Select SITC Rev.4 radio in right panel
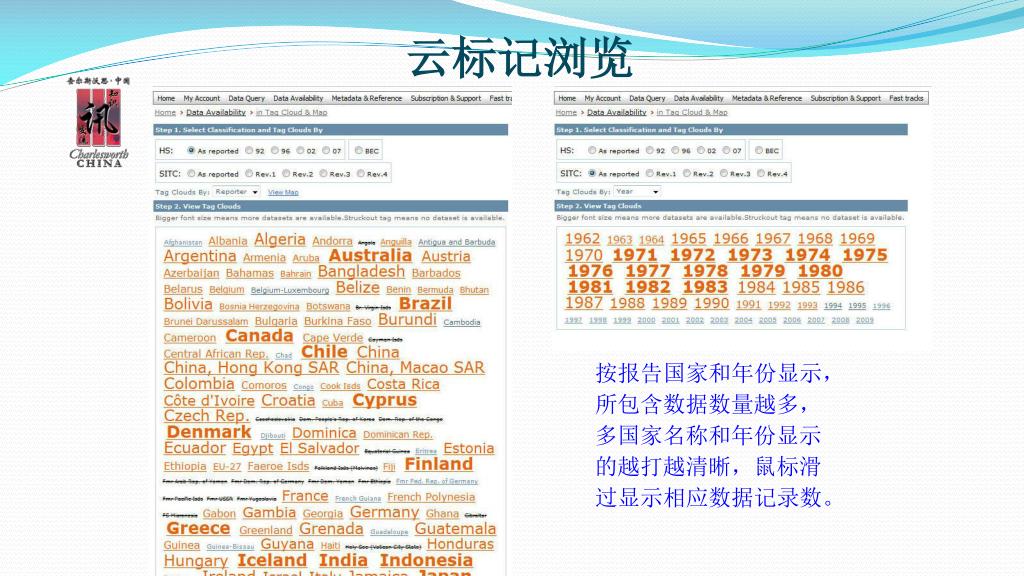The width and height of the screenshot is (1024, 576). coord(761,173)
